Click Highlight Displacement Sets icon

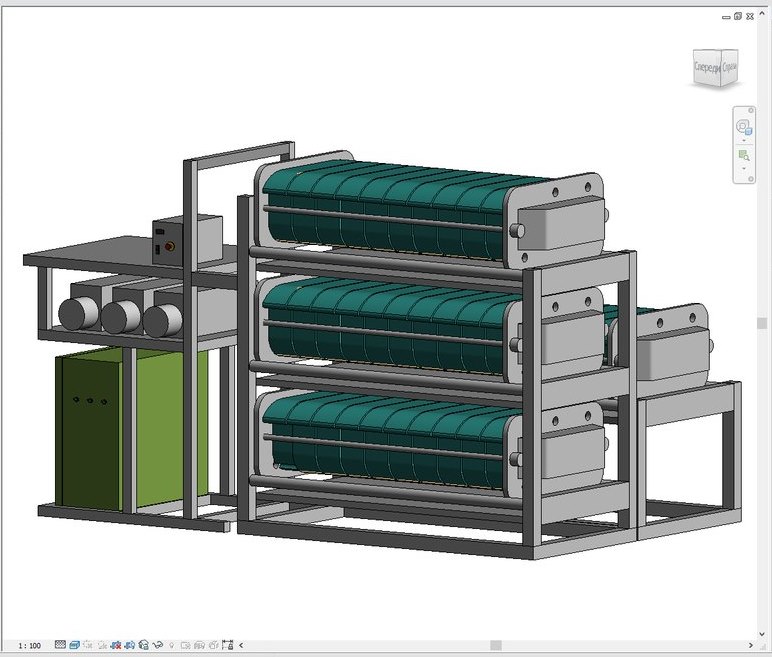click(213, 646)
